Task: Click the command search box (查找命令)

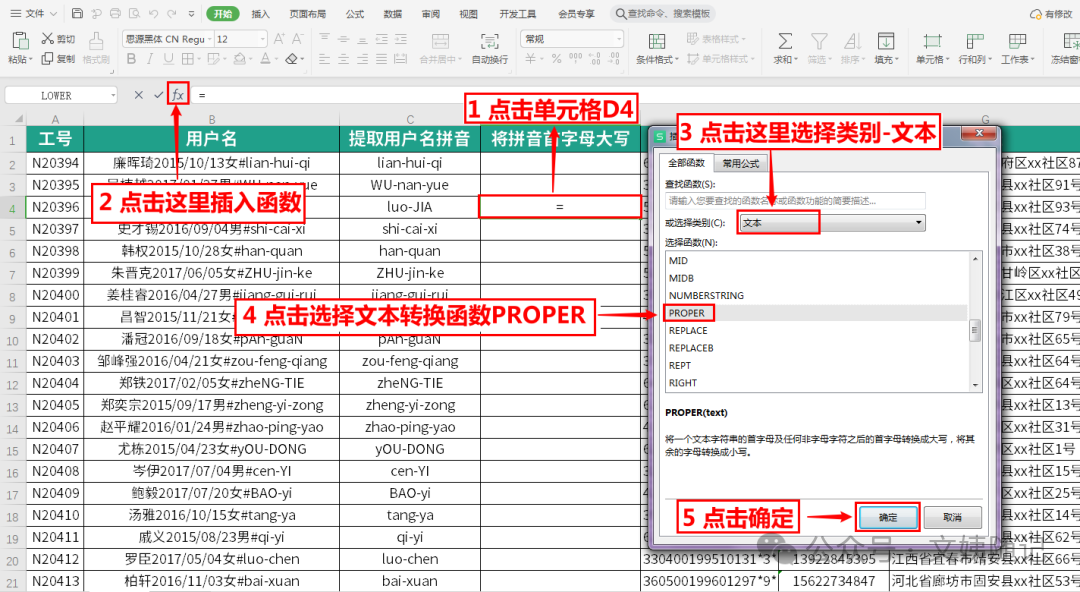Action: click(x=663, y=14)
